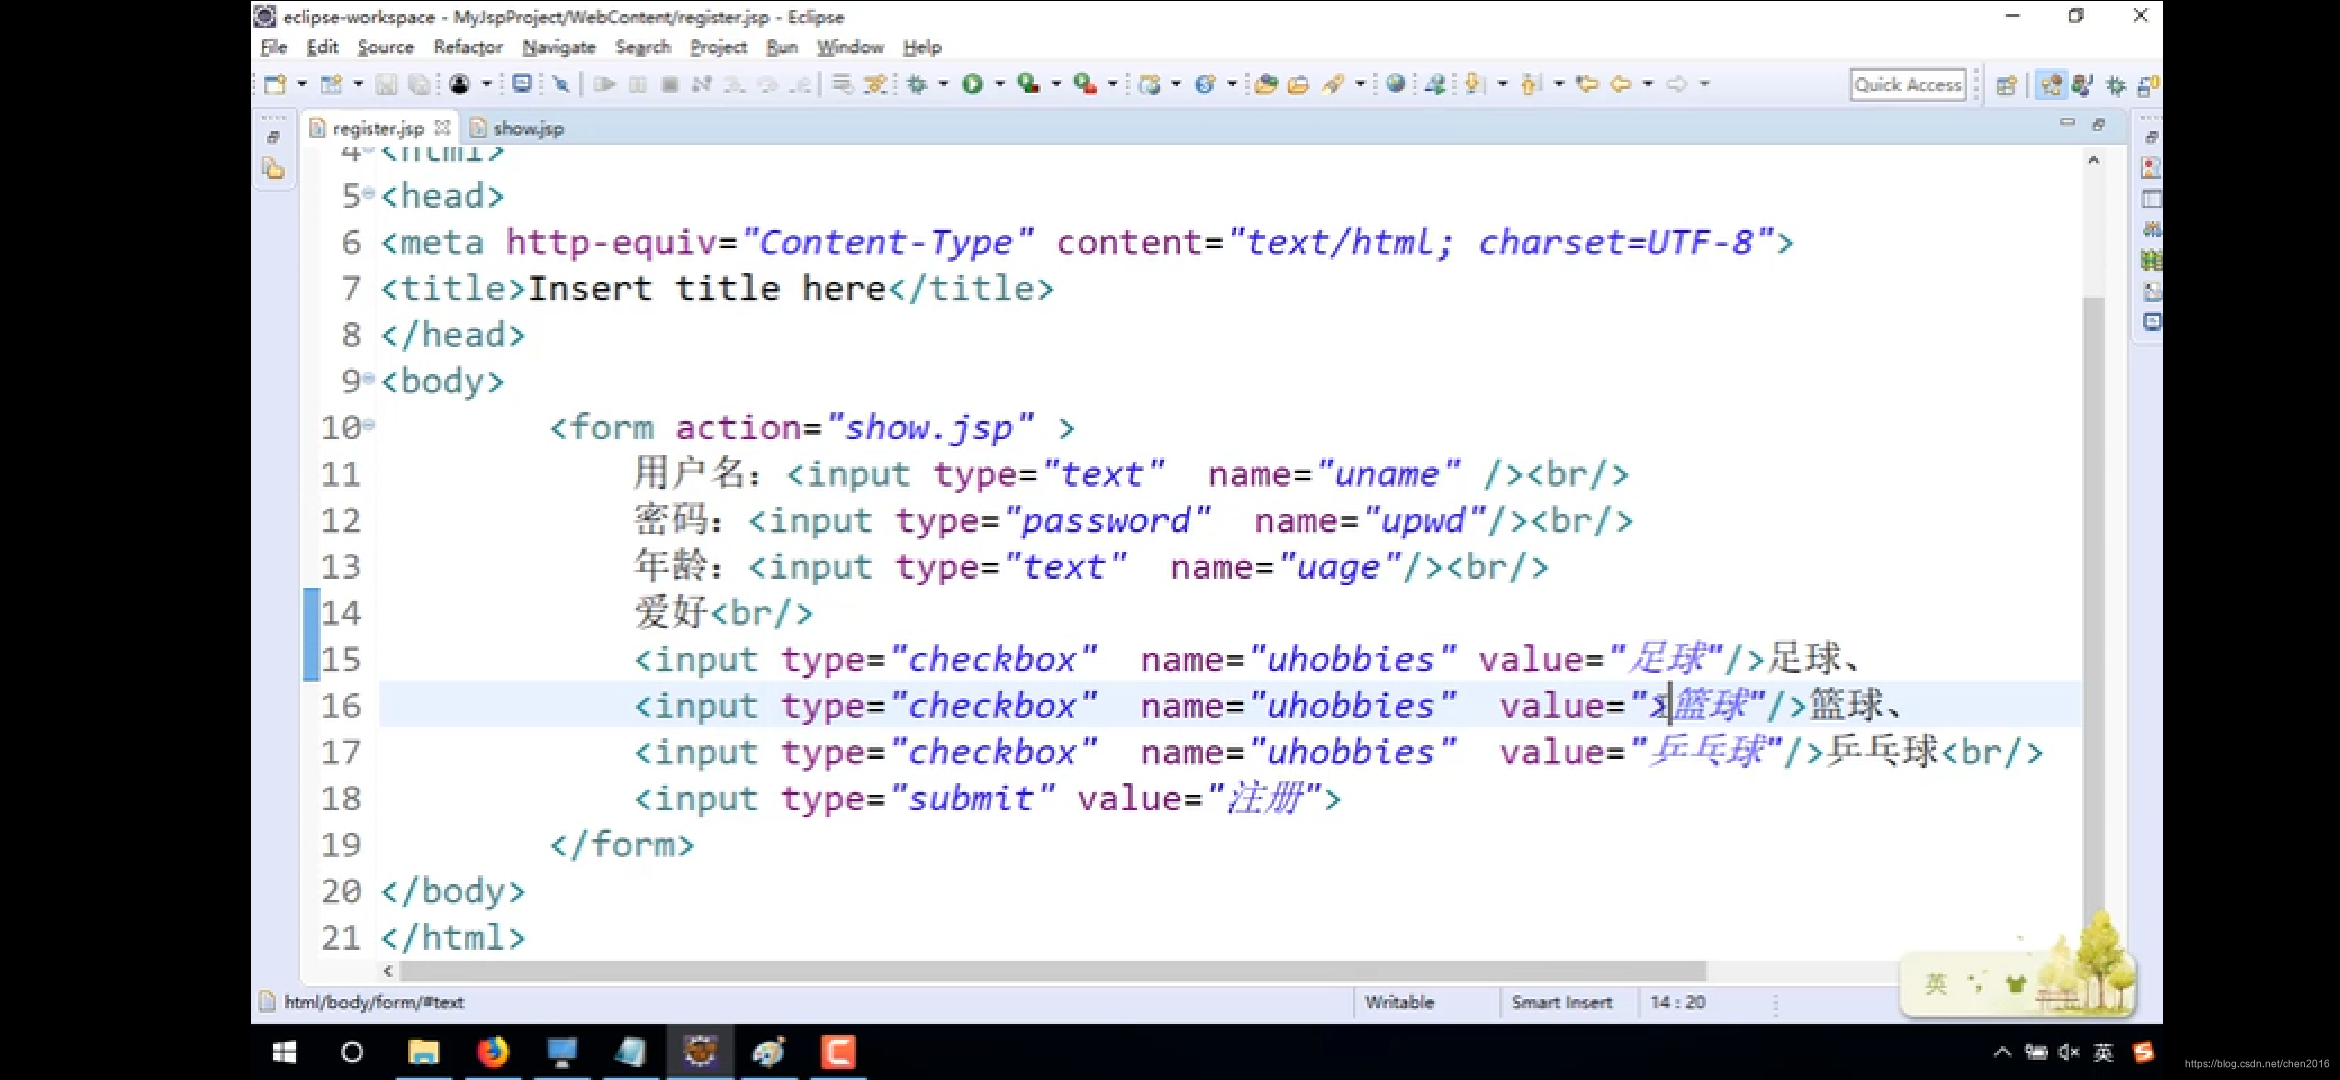This screenshot has width=2340, height=1080.
Task: Expand the Debug configurations dropdown arrow
Action: (942, 85)
